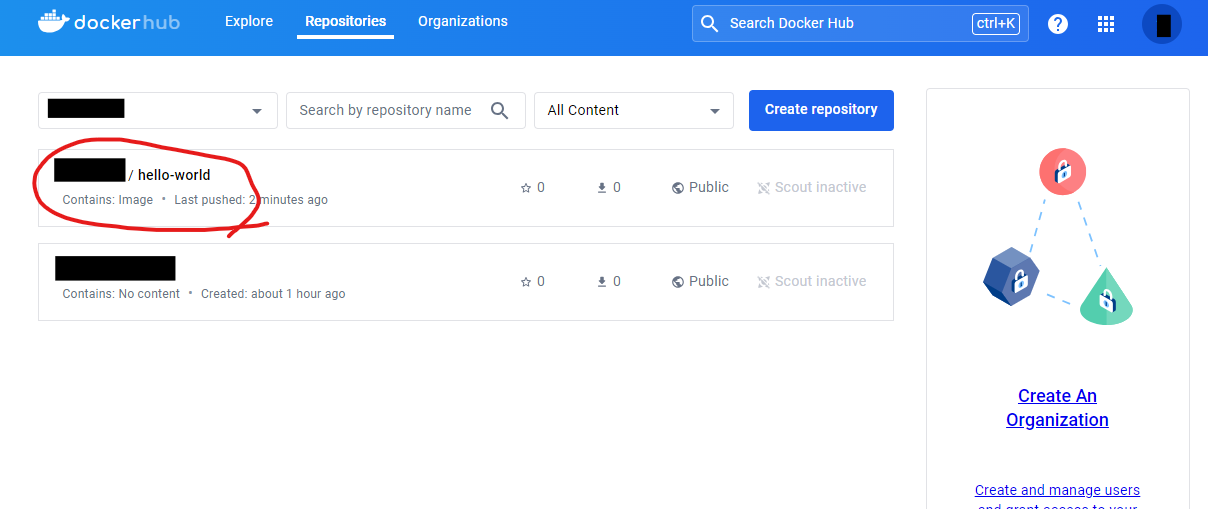Click the Create repository button
This screenshot has height=509, width=1208.
click(x=821, y=110)
